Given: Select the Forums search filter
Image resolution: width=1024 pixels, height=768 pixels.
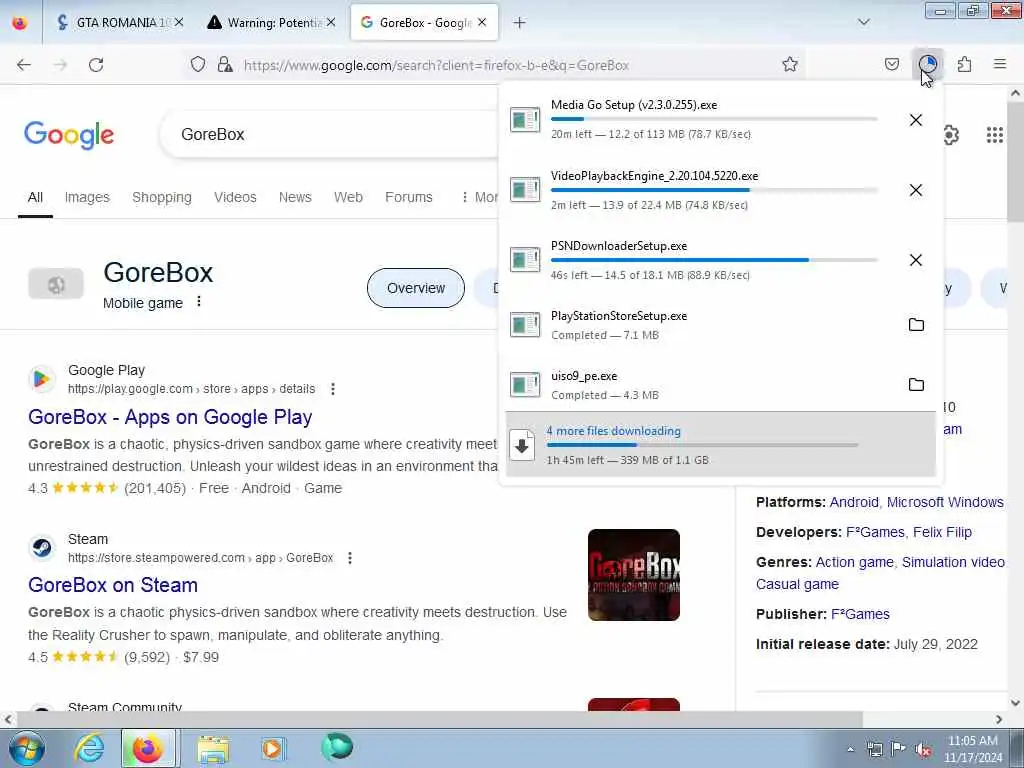Looking at the screenshot, I should [x=409, y=197].
